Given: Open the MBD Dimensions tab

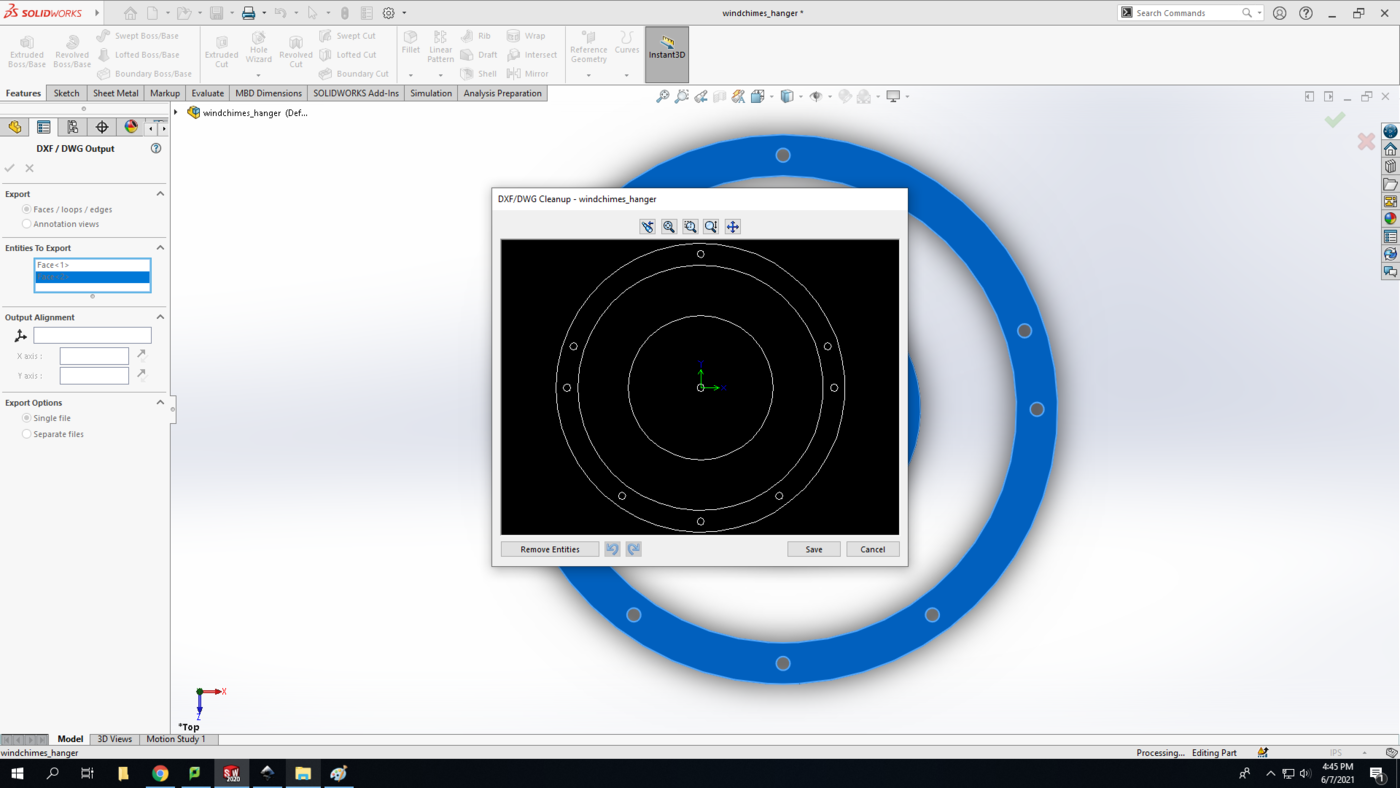Looking at the screenshot, I should [268, 93].
